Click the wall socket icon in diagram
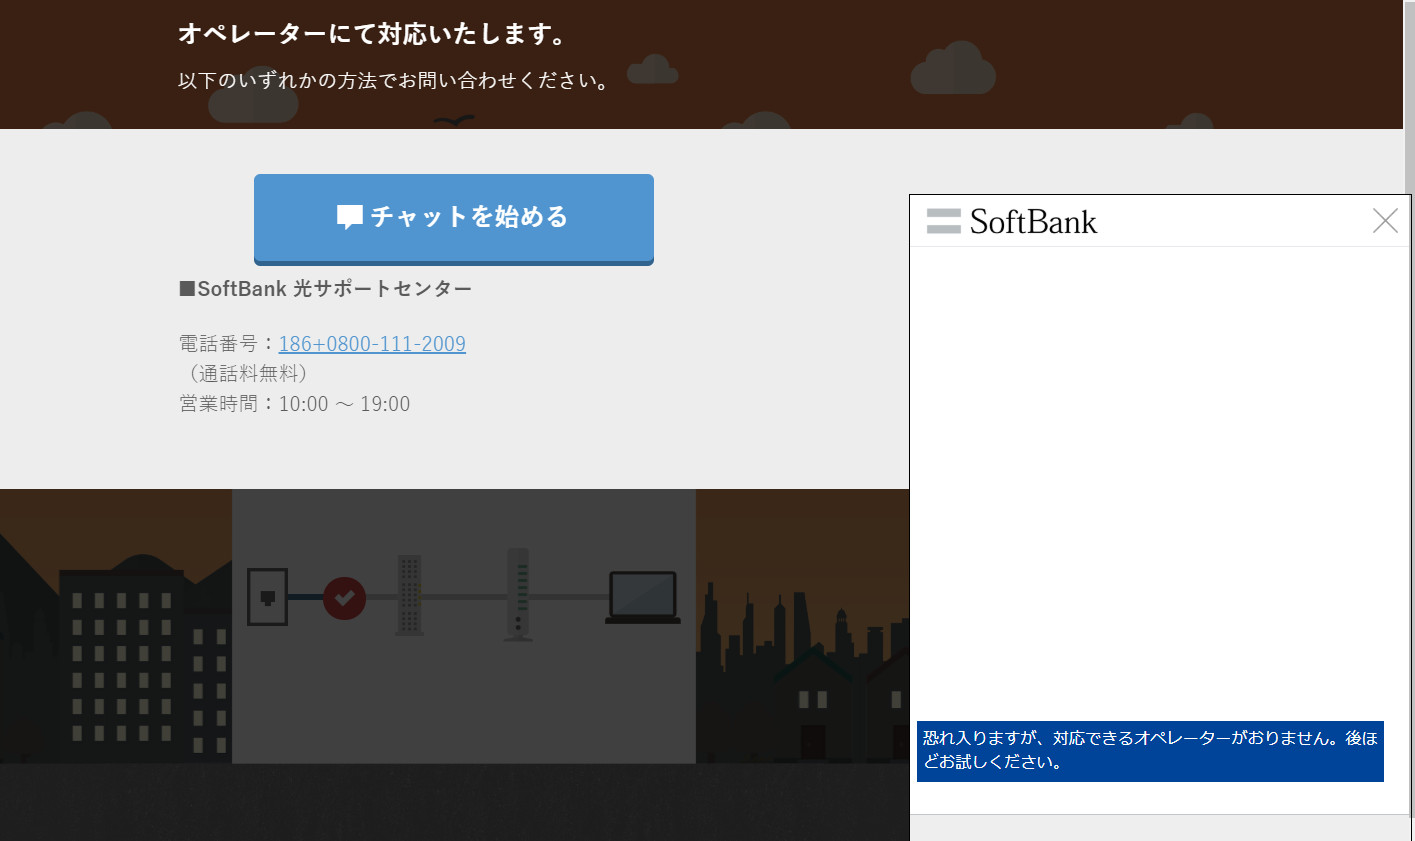The image size is (1415, 841). tap(267, 597)
